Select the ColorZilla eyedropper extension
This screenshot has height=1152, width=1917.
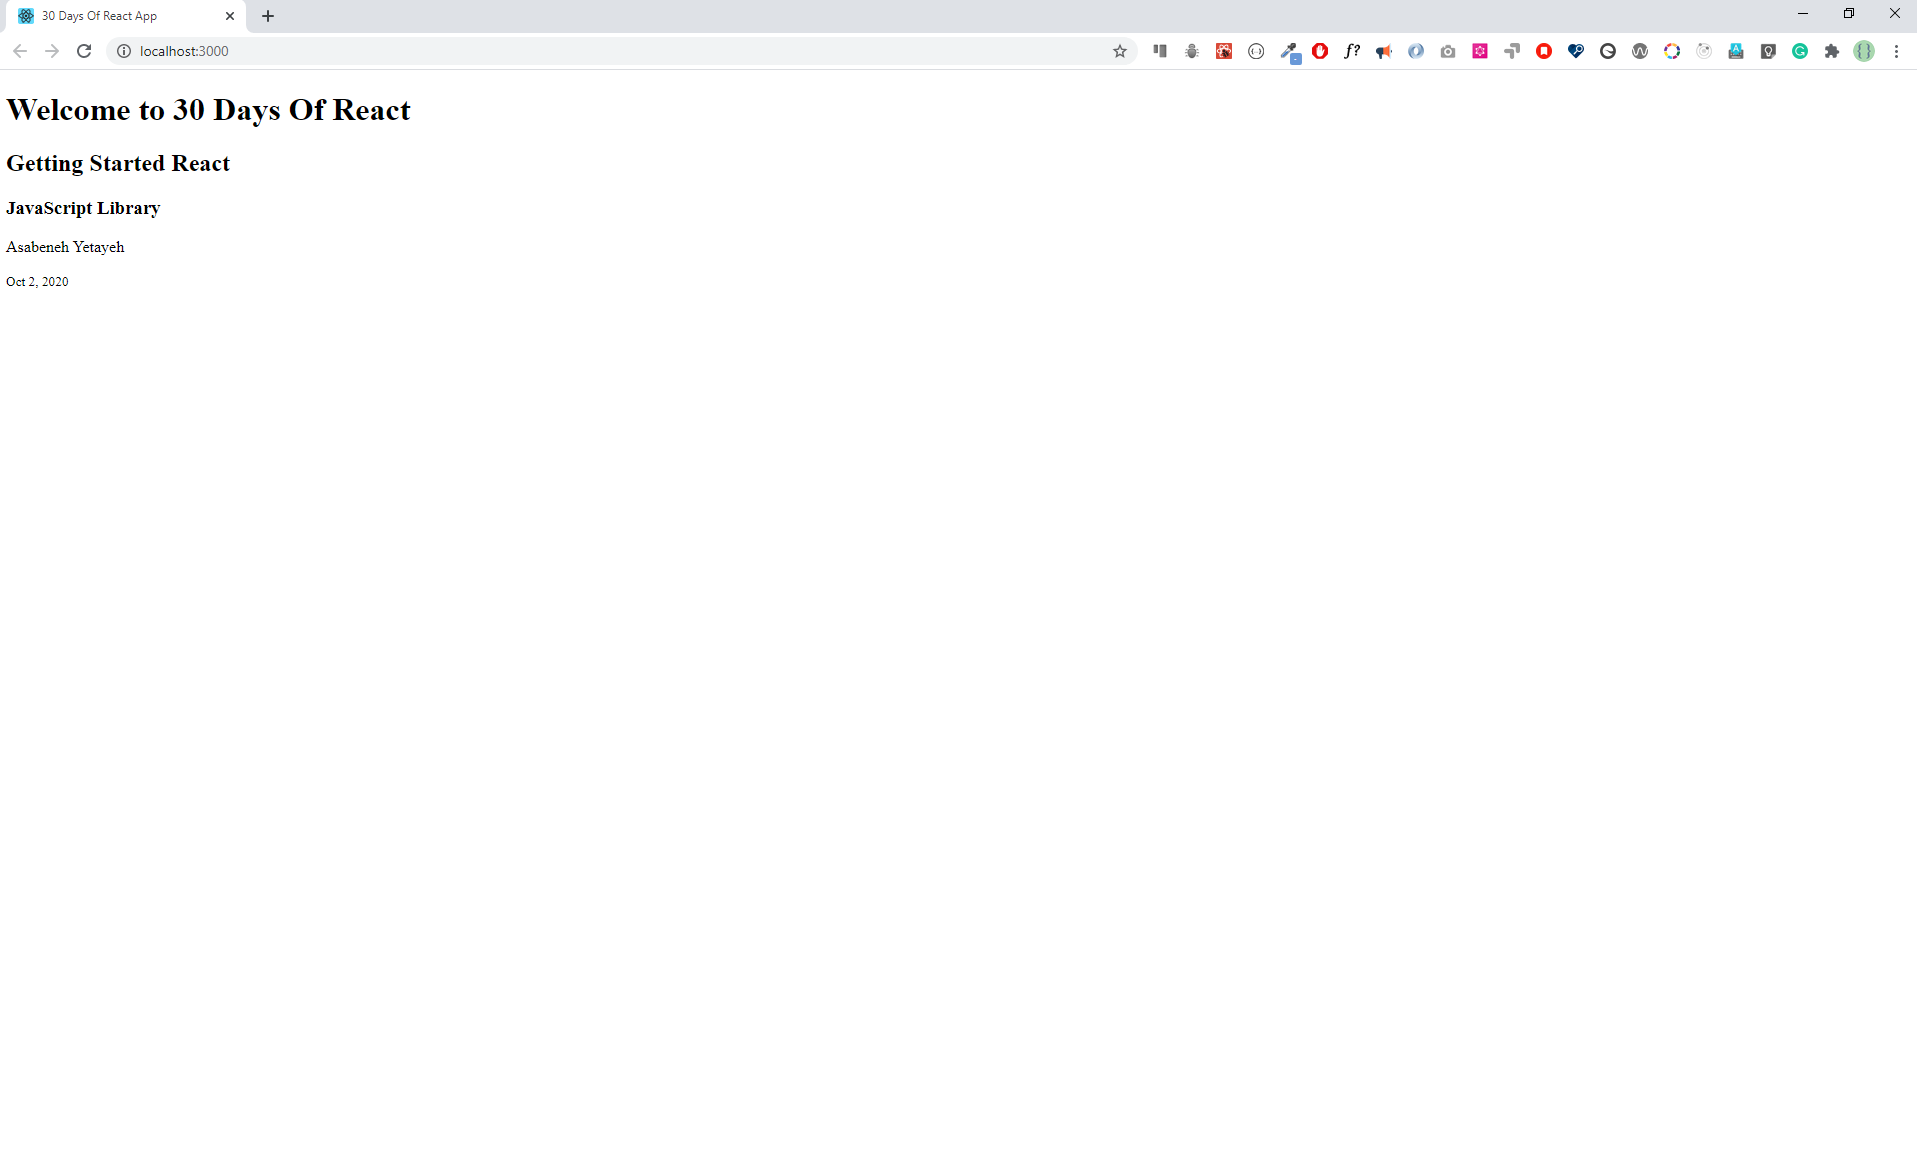tap(1289, 50)
